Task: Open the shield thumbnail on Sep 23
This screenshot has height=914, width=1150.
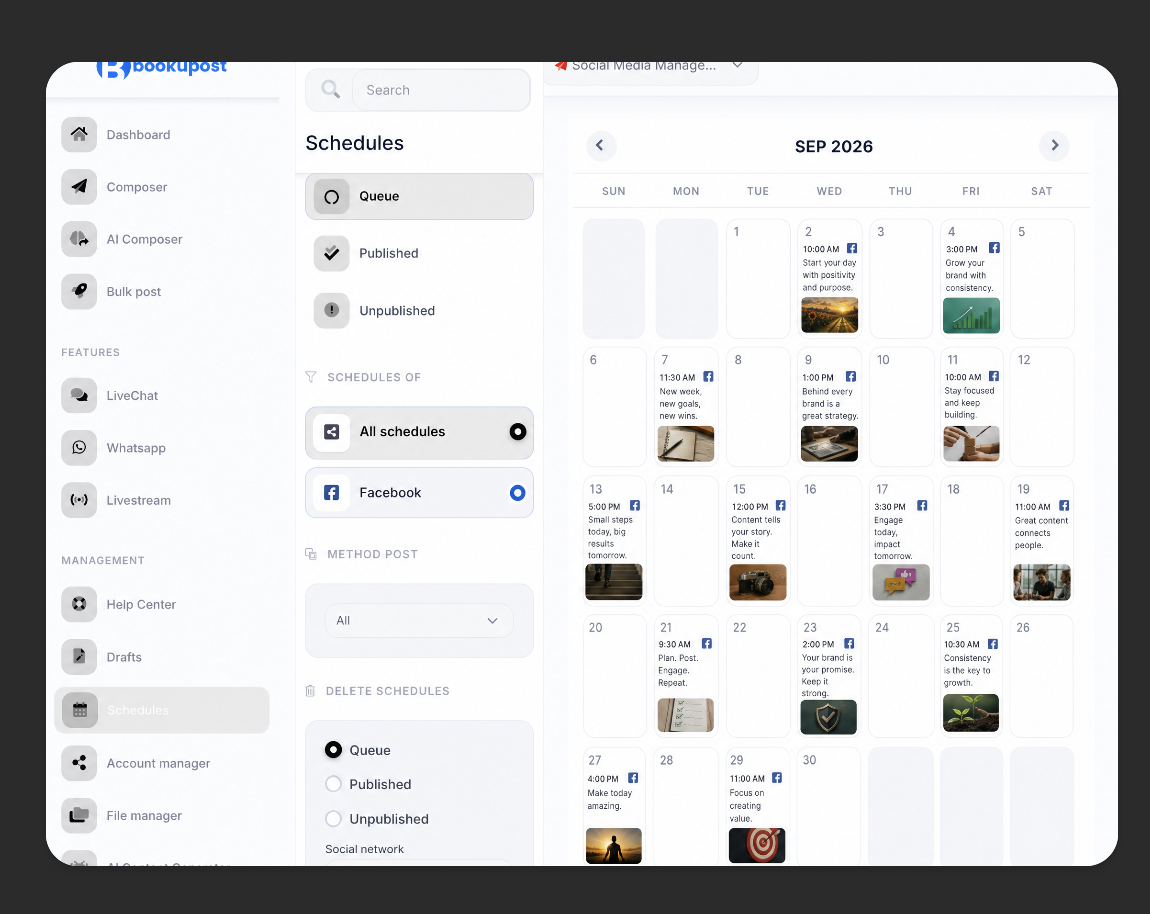Action: (x=828, y=717)
